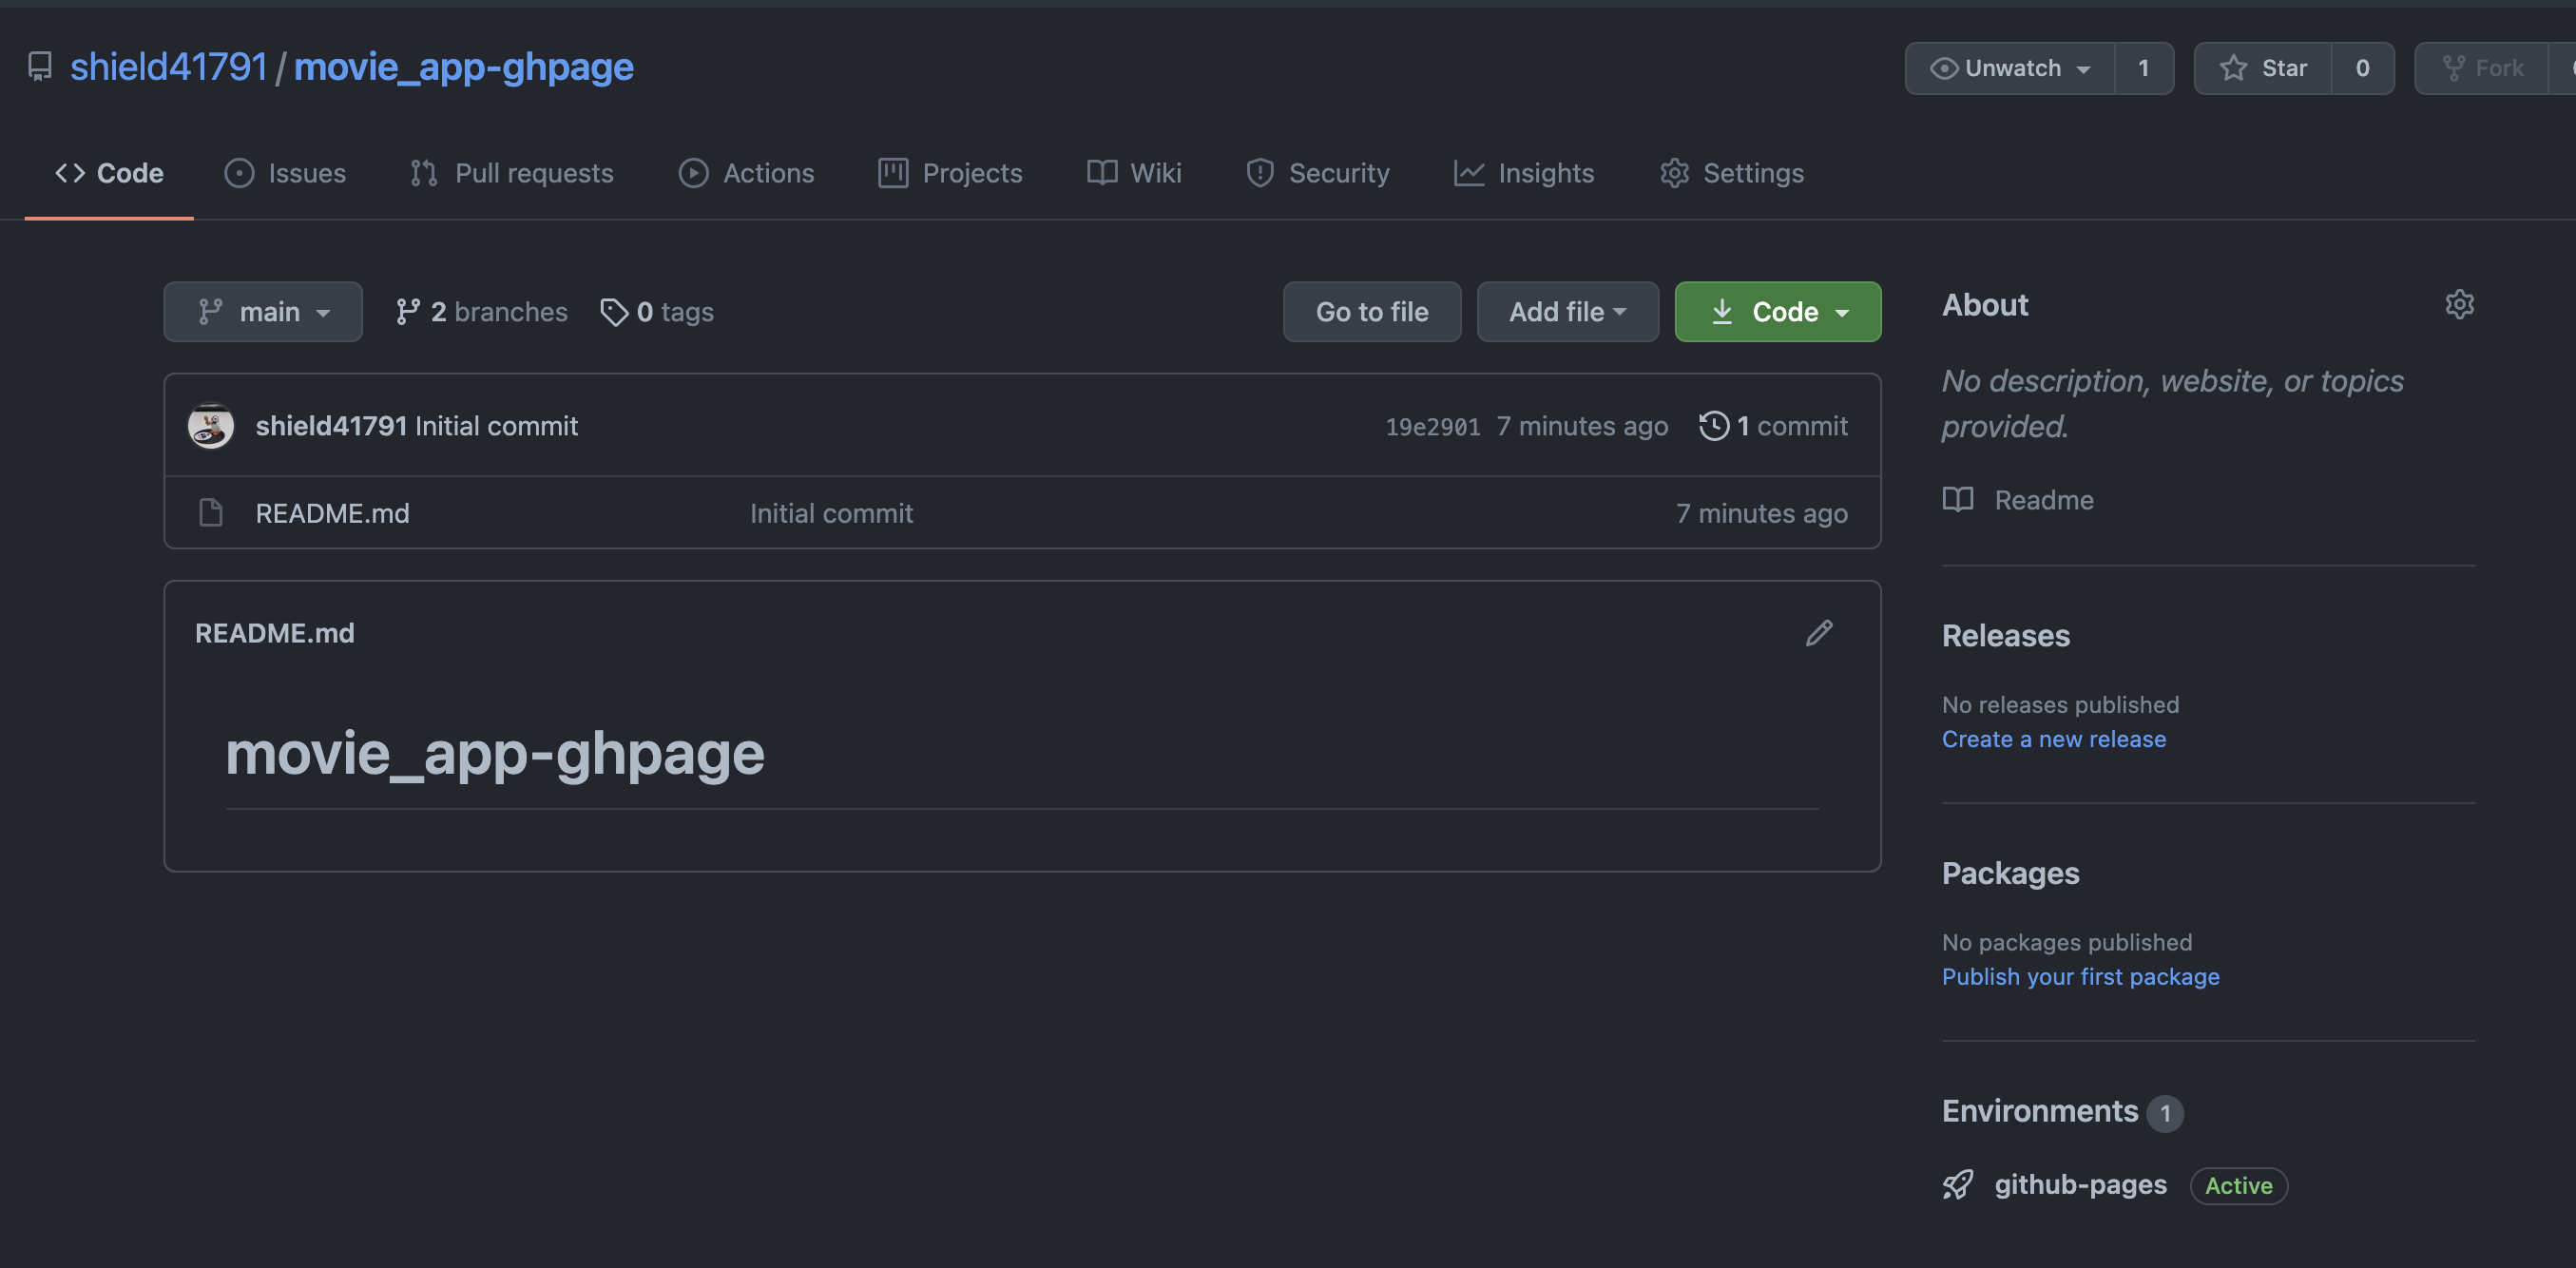The image size is (2576, 1268).
Task: Open the Pull requests tab
Action: (511, 173)
